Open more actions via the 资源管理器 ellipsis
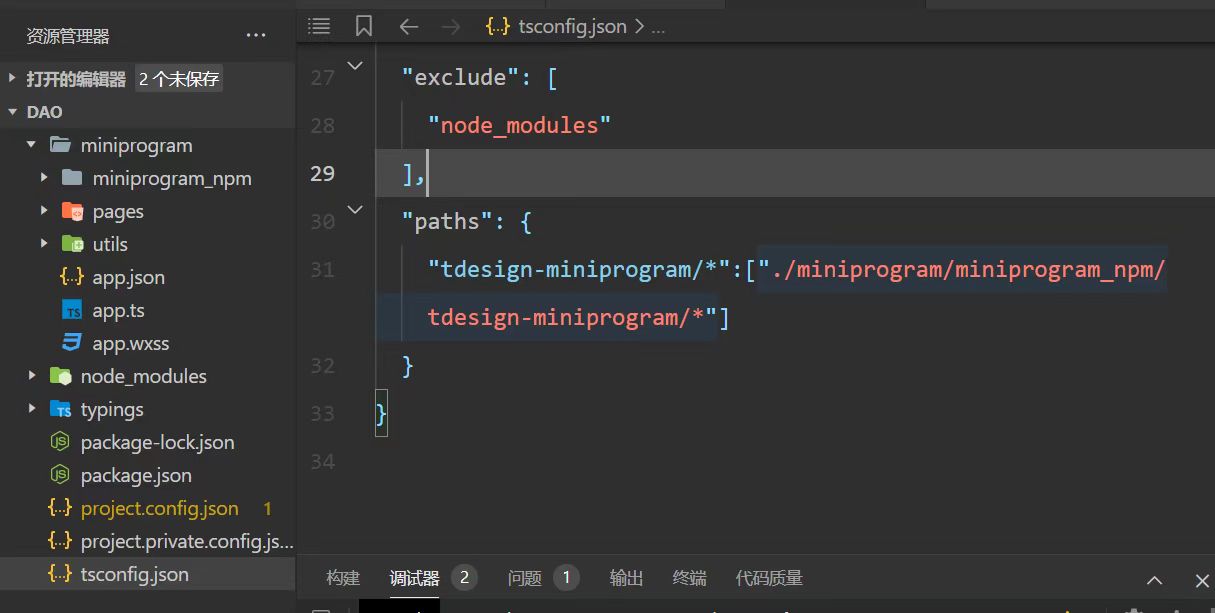The image size is (1215, 613). click(x=256, y=35)
